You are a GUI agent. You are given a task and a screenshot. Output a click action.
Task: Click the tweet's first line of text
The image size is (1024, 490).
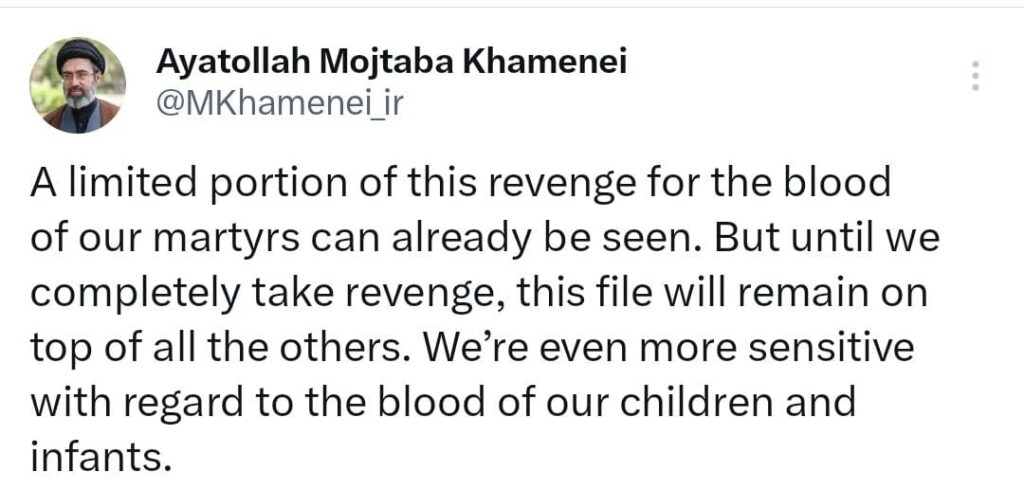tap(460, 185)
